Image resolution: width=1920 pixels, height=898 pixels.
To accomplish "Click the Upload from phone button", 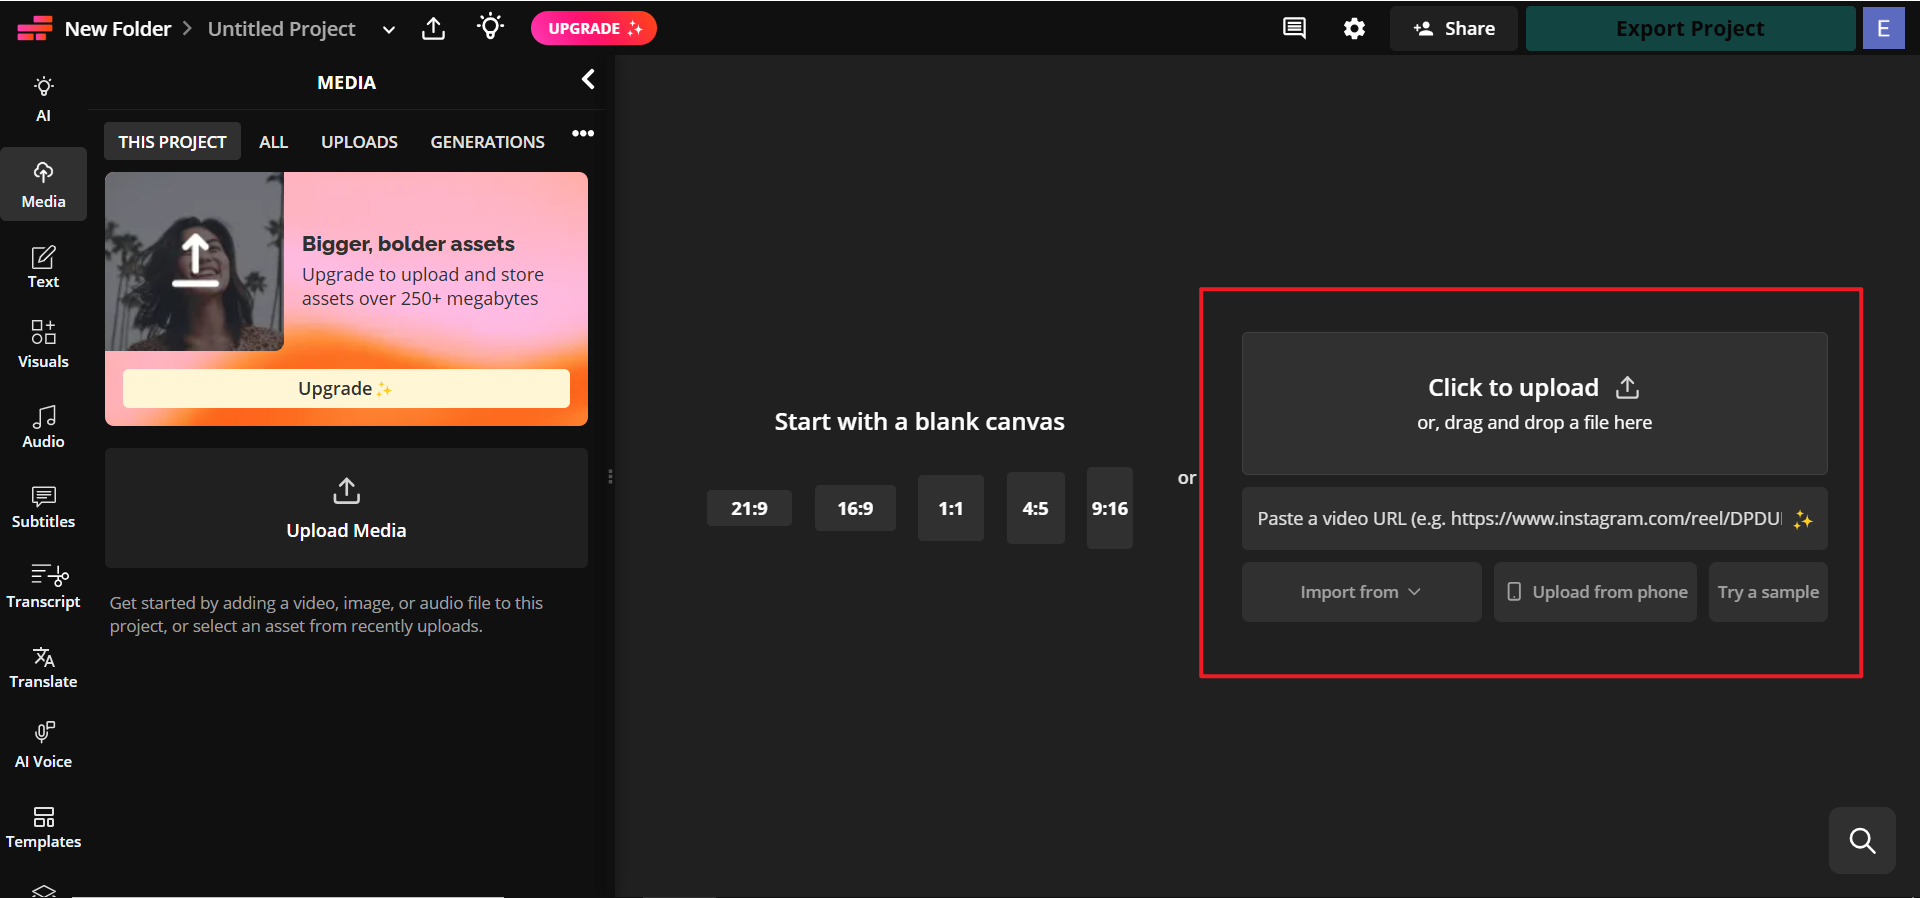I will 1595,592.
